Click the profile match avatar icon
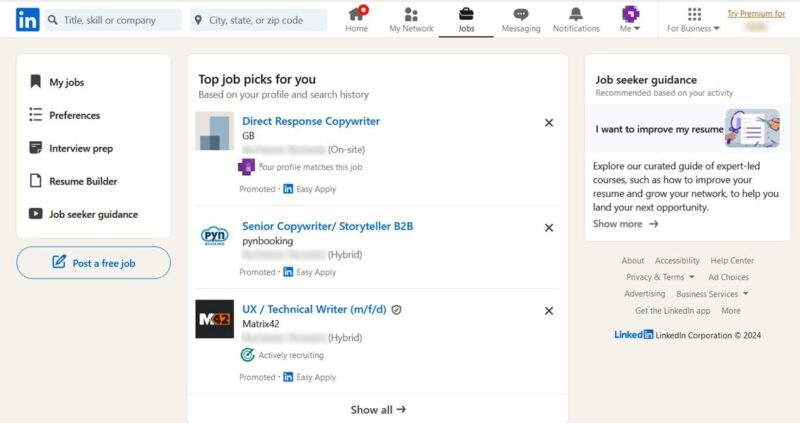The width and height of the screenshot is (800, 423). 246,167
